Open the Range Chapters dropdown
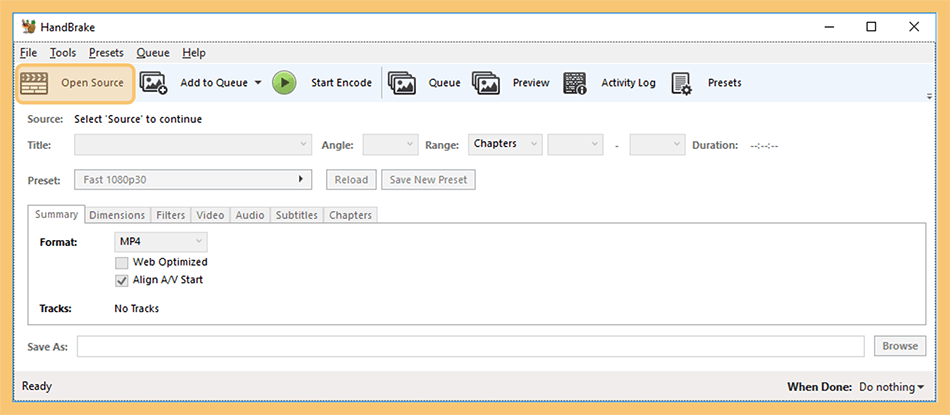Screen dimensions: 950x415 coord(505,144)
